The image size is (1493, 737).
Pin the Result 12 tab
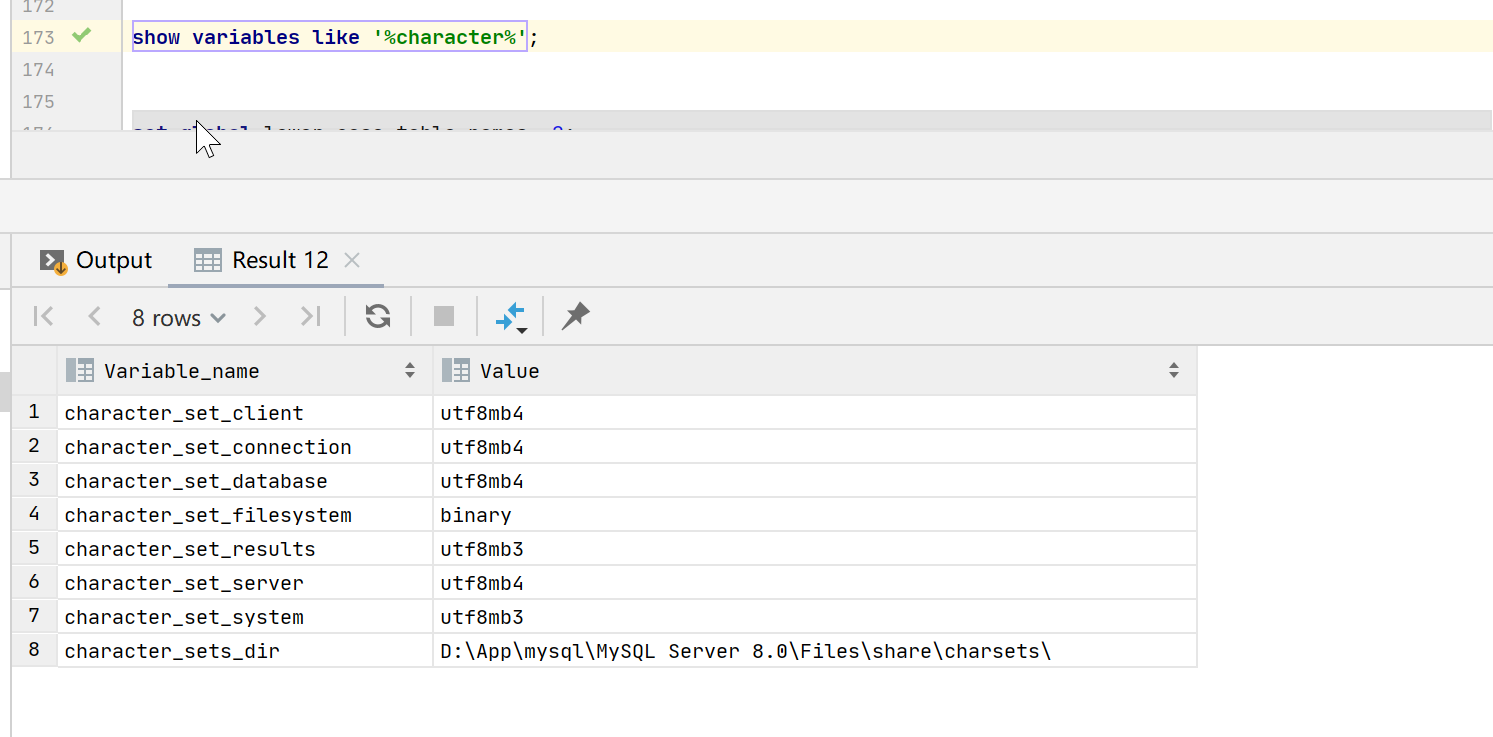pos(575,317)
